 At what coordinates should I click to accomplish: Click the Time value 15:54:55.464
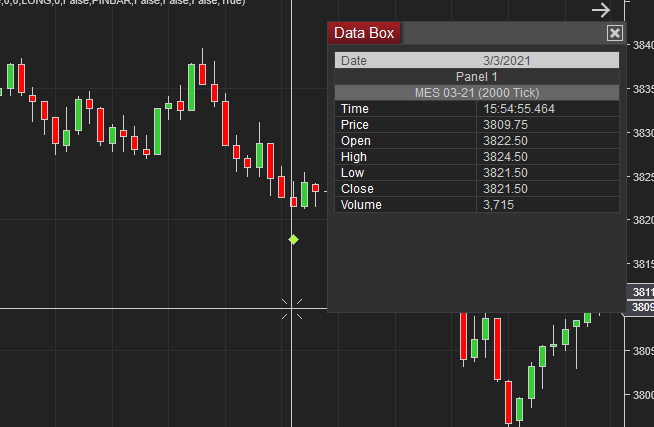pyautogui.click(x=519, y=109)
